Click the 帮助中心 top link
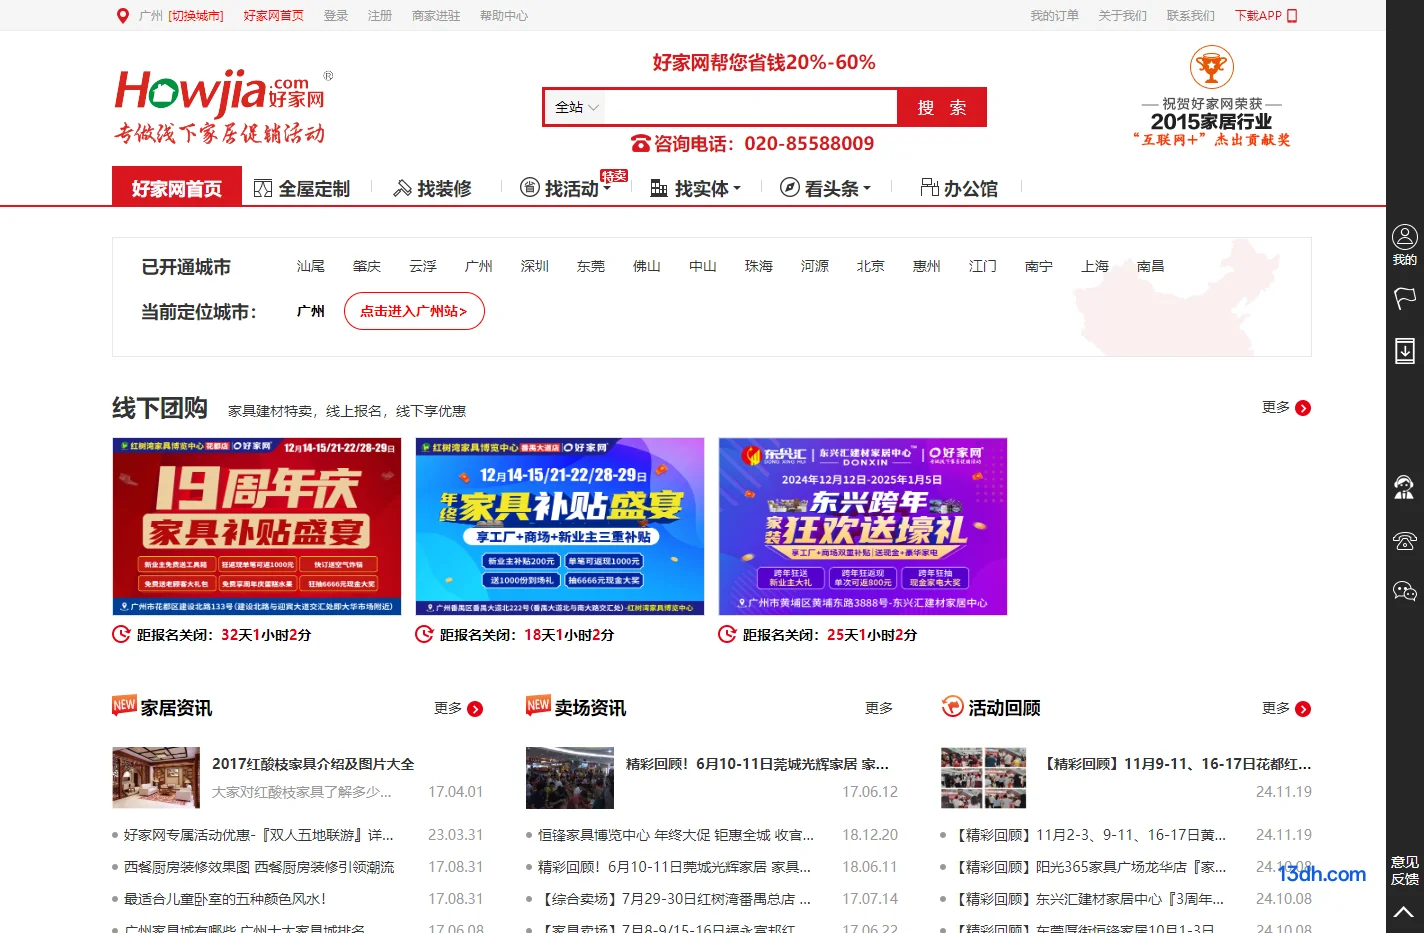 pos(504,16)
